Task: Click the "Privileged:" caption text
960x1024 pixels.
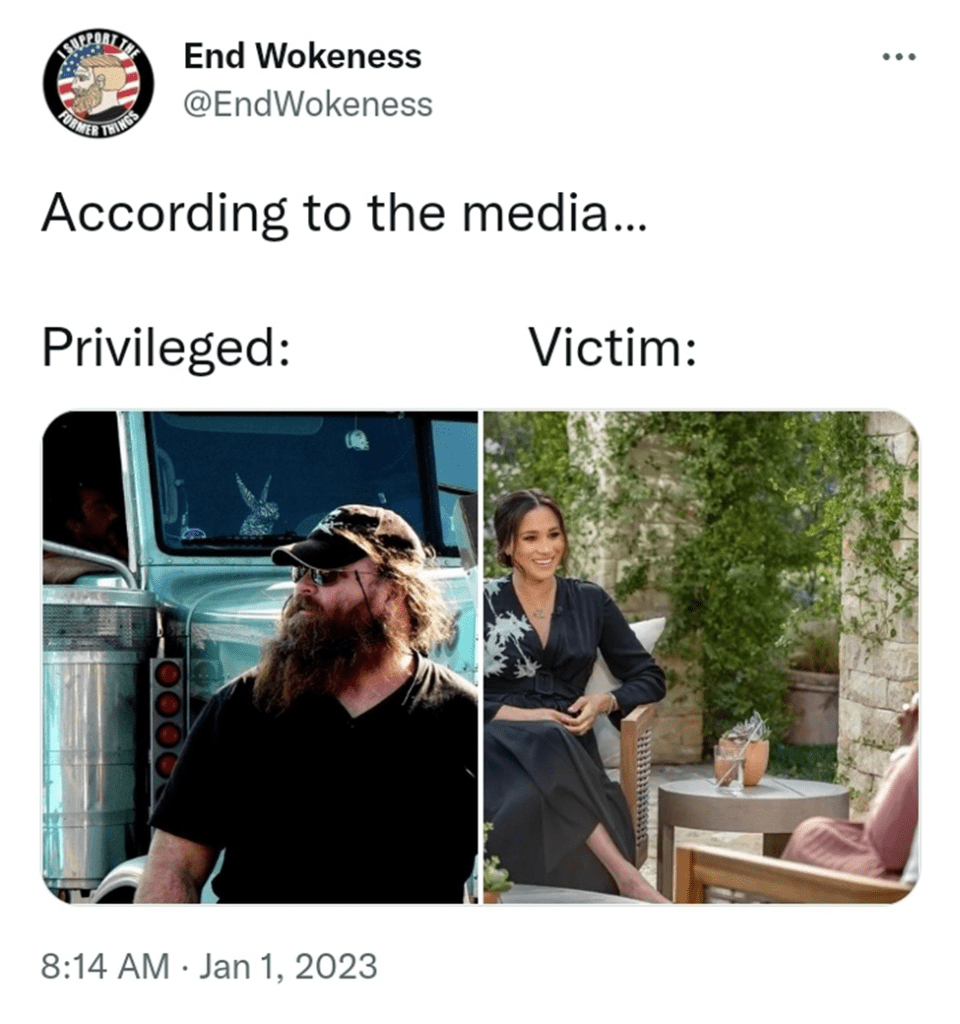Action: tap(166, 348)
